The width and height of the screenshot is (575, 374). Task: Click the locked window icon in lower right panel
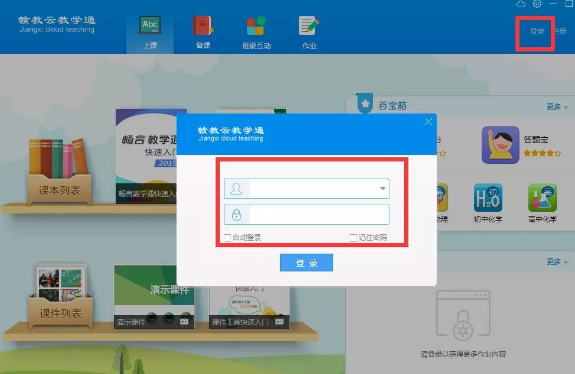click(463, 315)
